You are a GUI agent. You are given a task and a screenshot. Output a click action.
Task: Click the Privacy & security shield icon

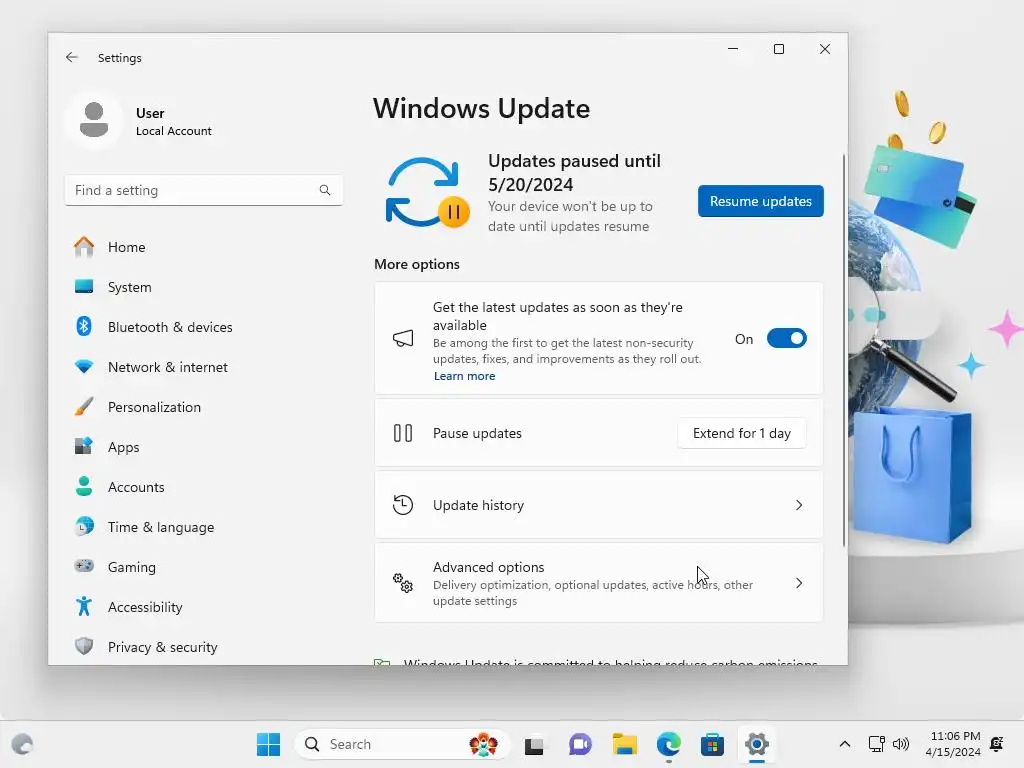click(x=84, y=647)
